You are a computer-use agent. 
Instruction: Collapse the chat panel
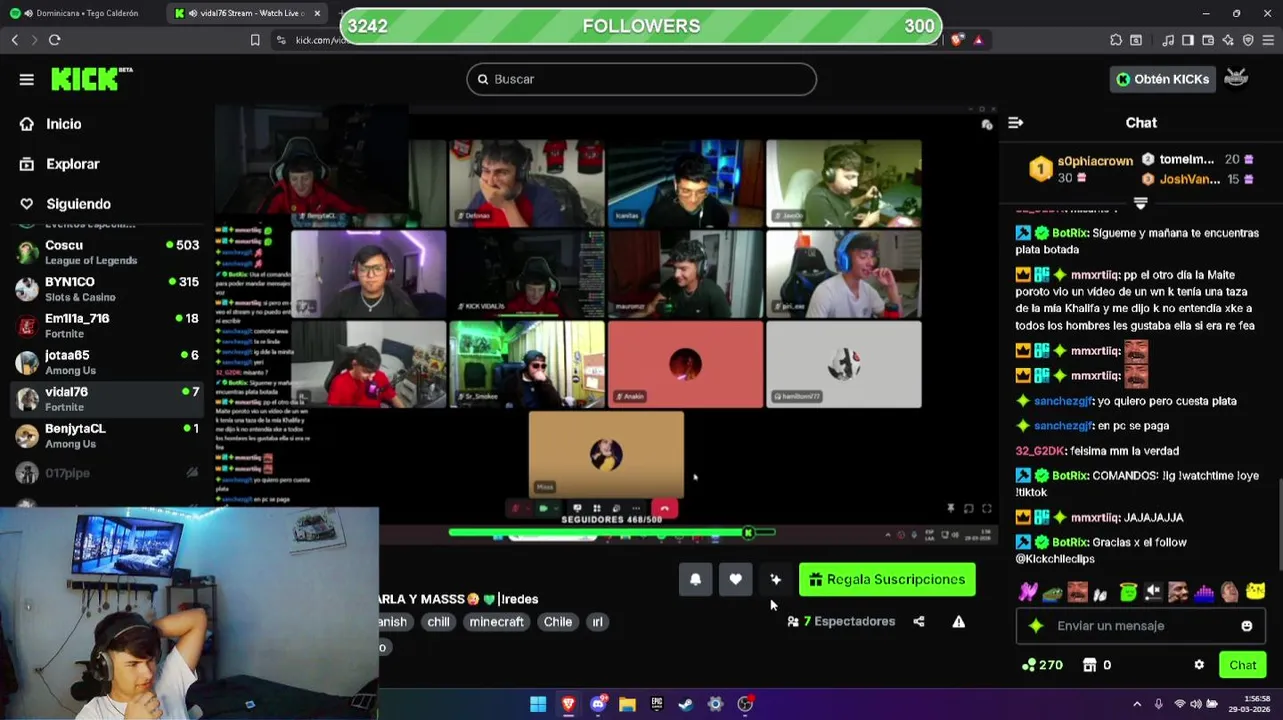(x=1015, y=123)
